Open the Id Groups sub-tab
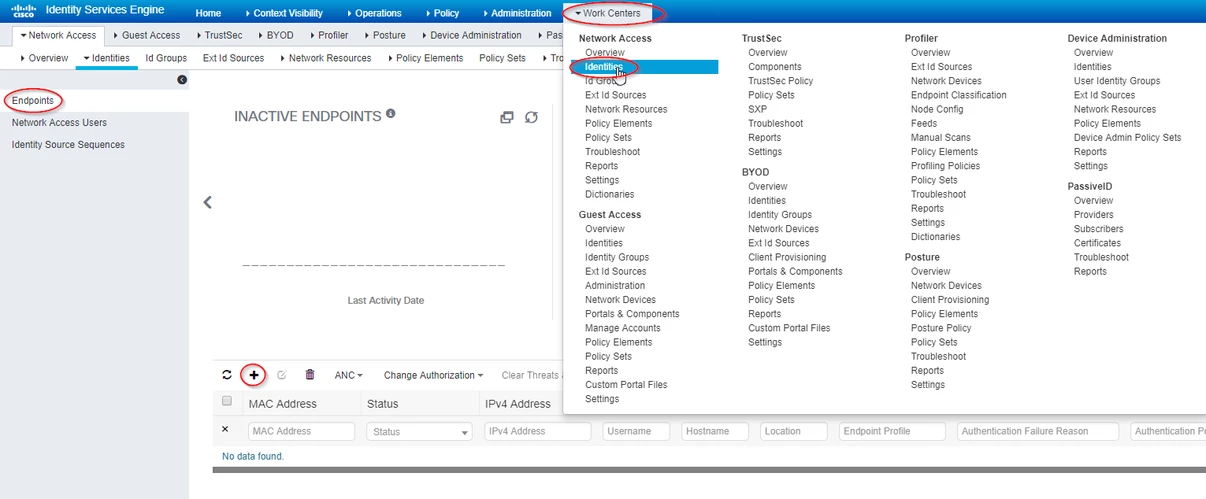This screenshot has height=499, width=1206. [166, 58]
